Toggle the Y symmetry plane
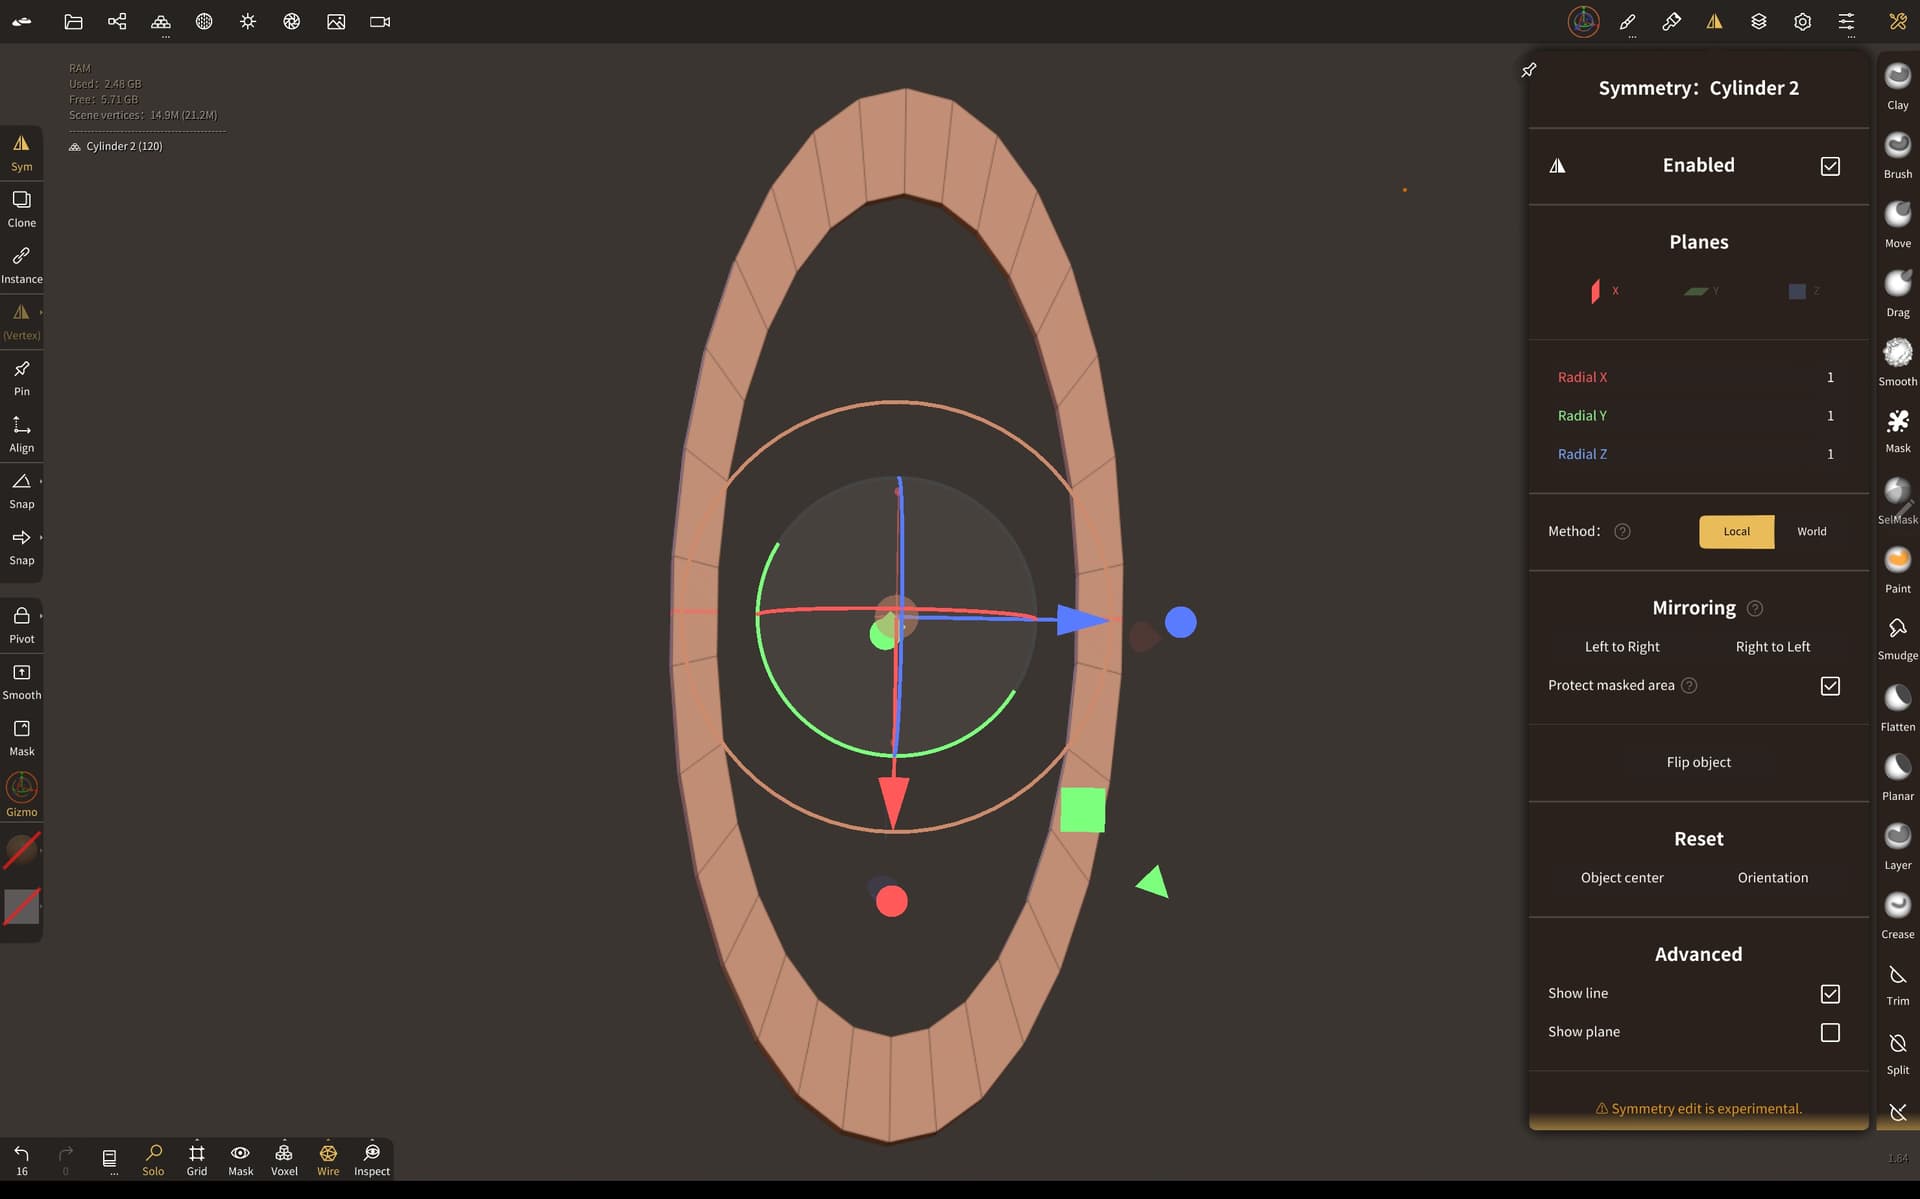Screen dimensions: 1920x1199 1700,291
